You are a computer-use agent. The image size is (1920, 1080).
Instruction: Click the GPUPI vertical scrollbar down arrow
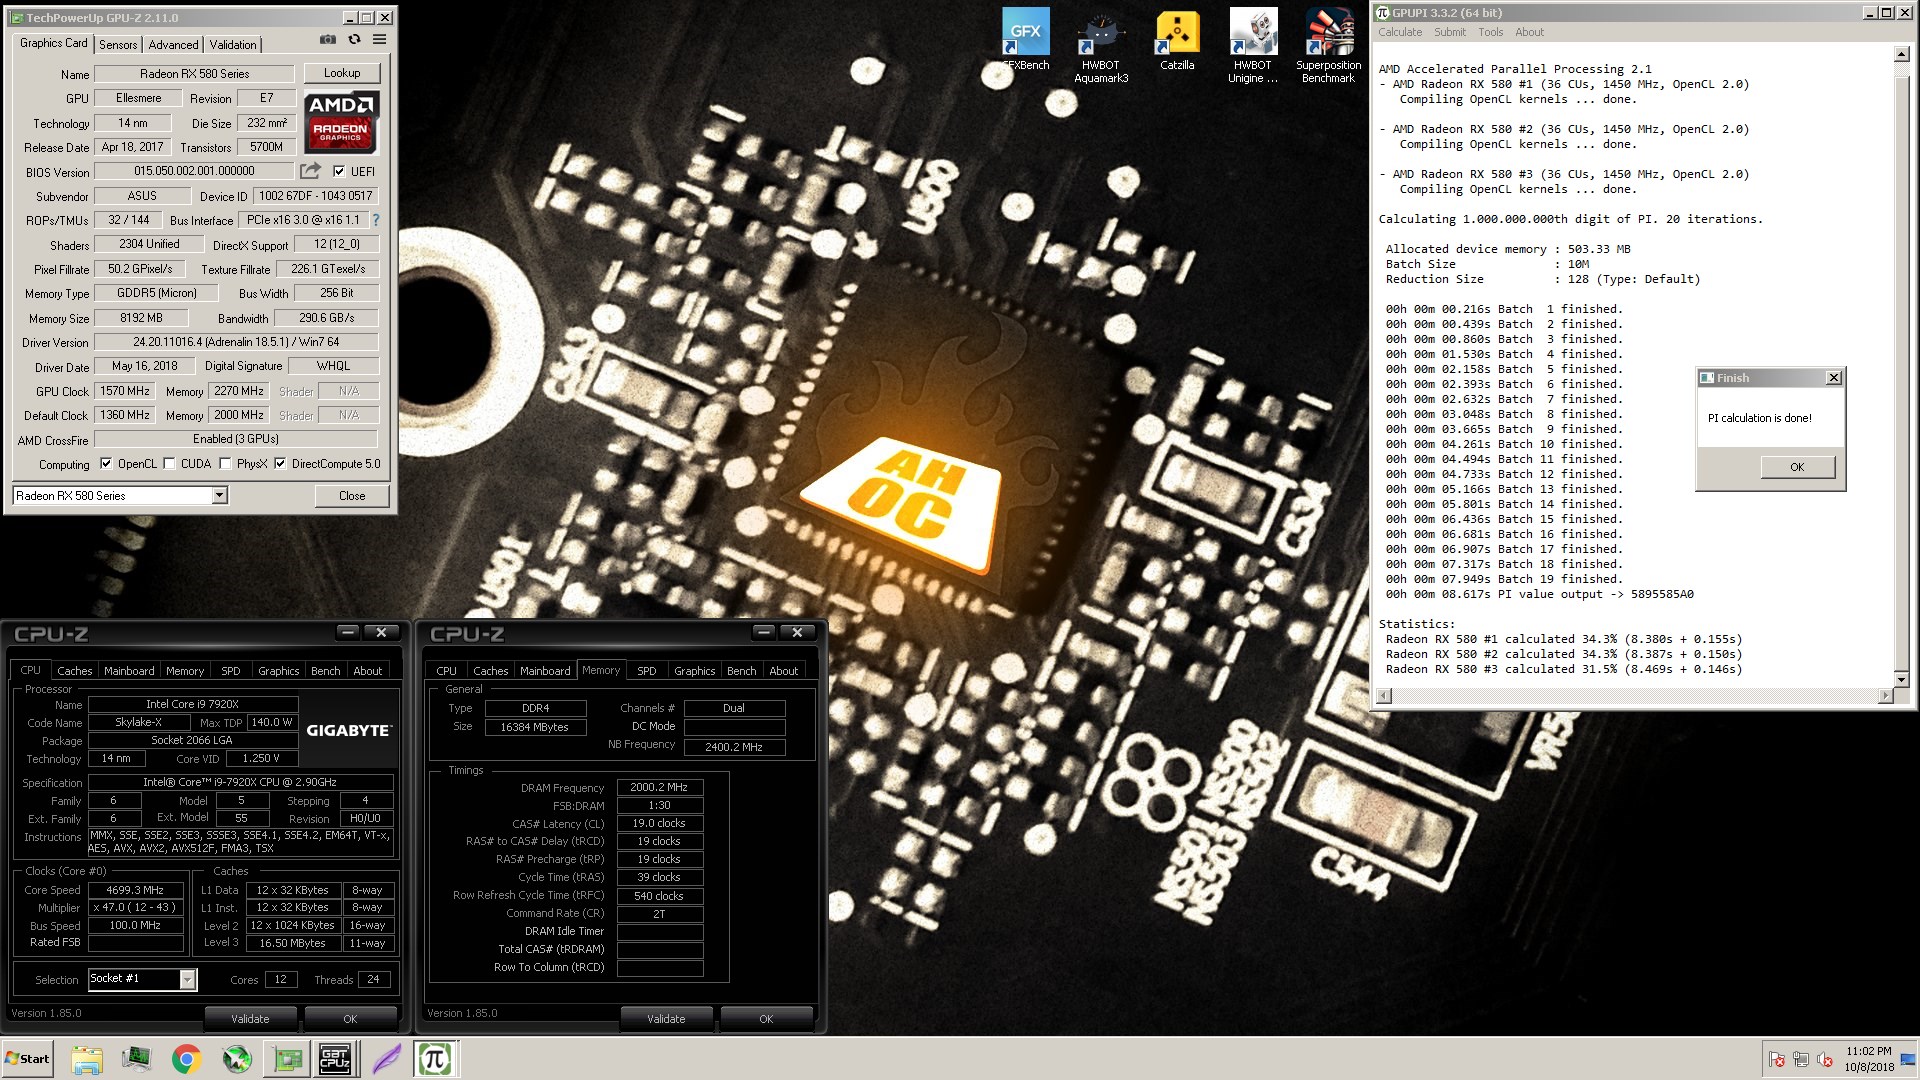pyautogui.click(x=1902, y=679)
